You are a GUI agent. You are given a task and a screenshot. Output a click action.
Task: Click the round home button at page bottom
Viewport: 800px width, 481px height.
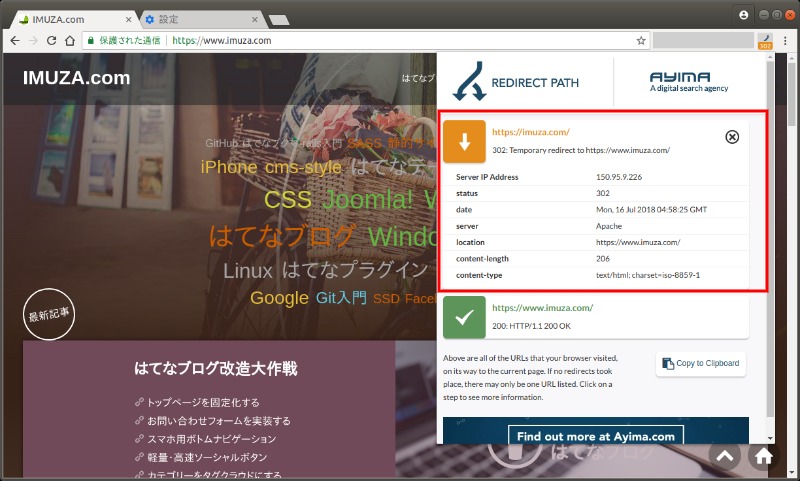click(764, 456)
